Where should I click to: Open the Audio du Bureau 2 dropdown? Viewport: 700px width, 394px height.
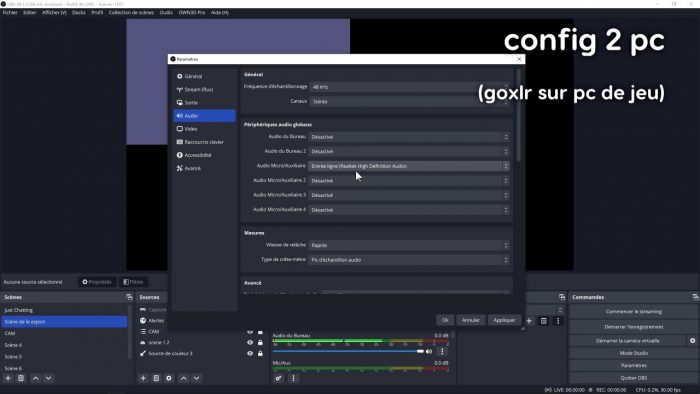409,151
